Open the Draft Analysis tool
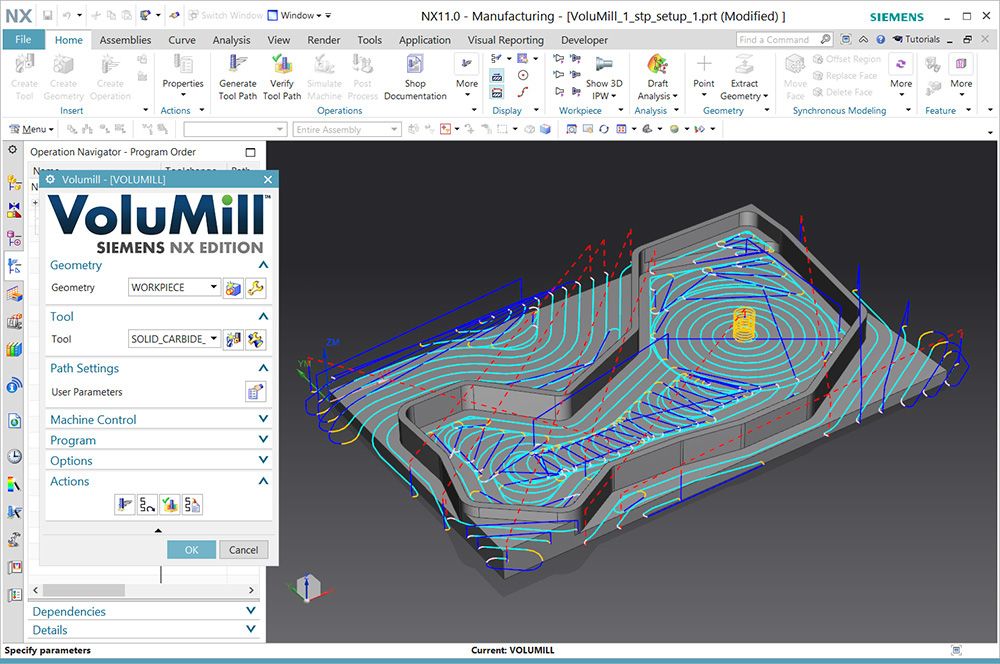The width and height of the screenshot is (1000, 664). [657, 77]
